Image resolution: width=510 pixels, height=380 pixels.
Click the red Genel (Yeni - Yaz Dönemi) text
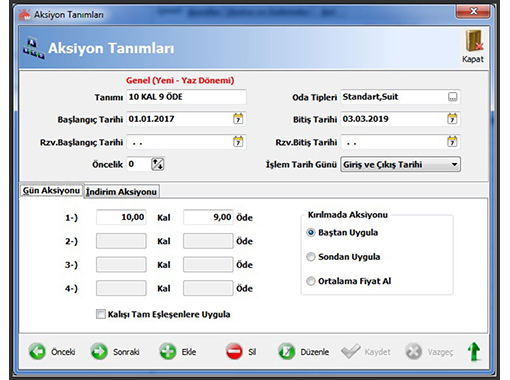click(180, 80)
